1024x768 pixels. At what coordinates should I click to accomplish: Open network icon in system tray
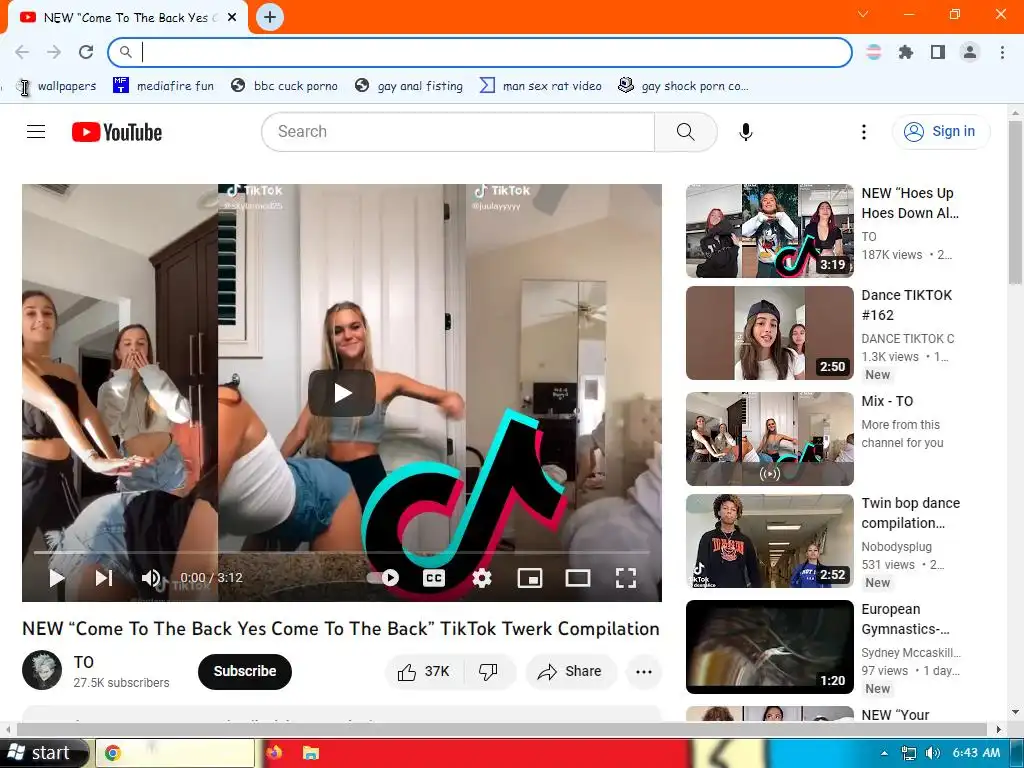(908, 754)
